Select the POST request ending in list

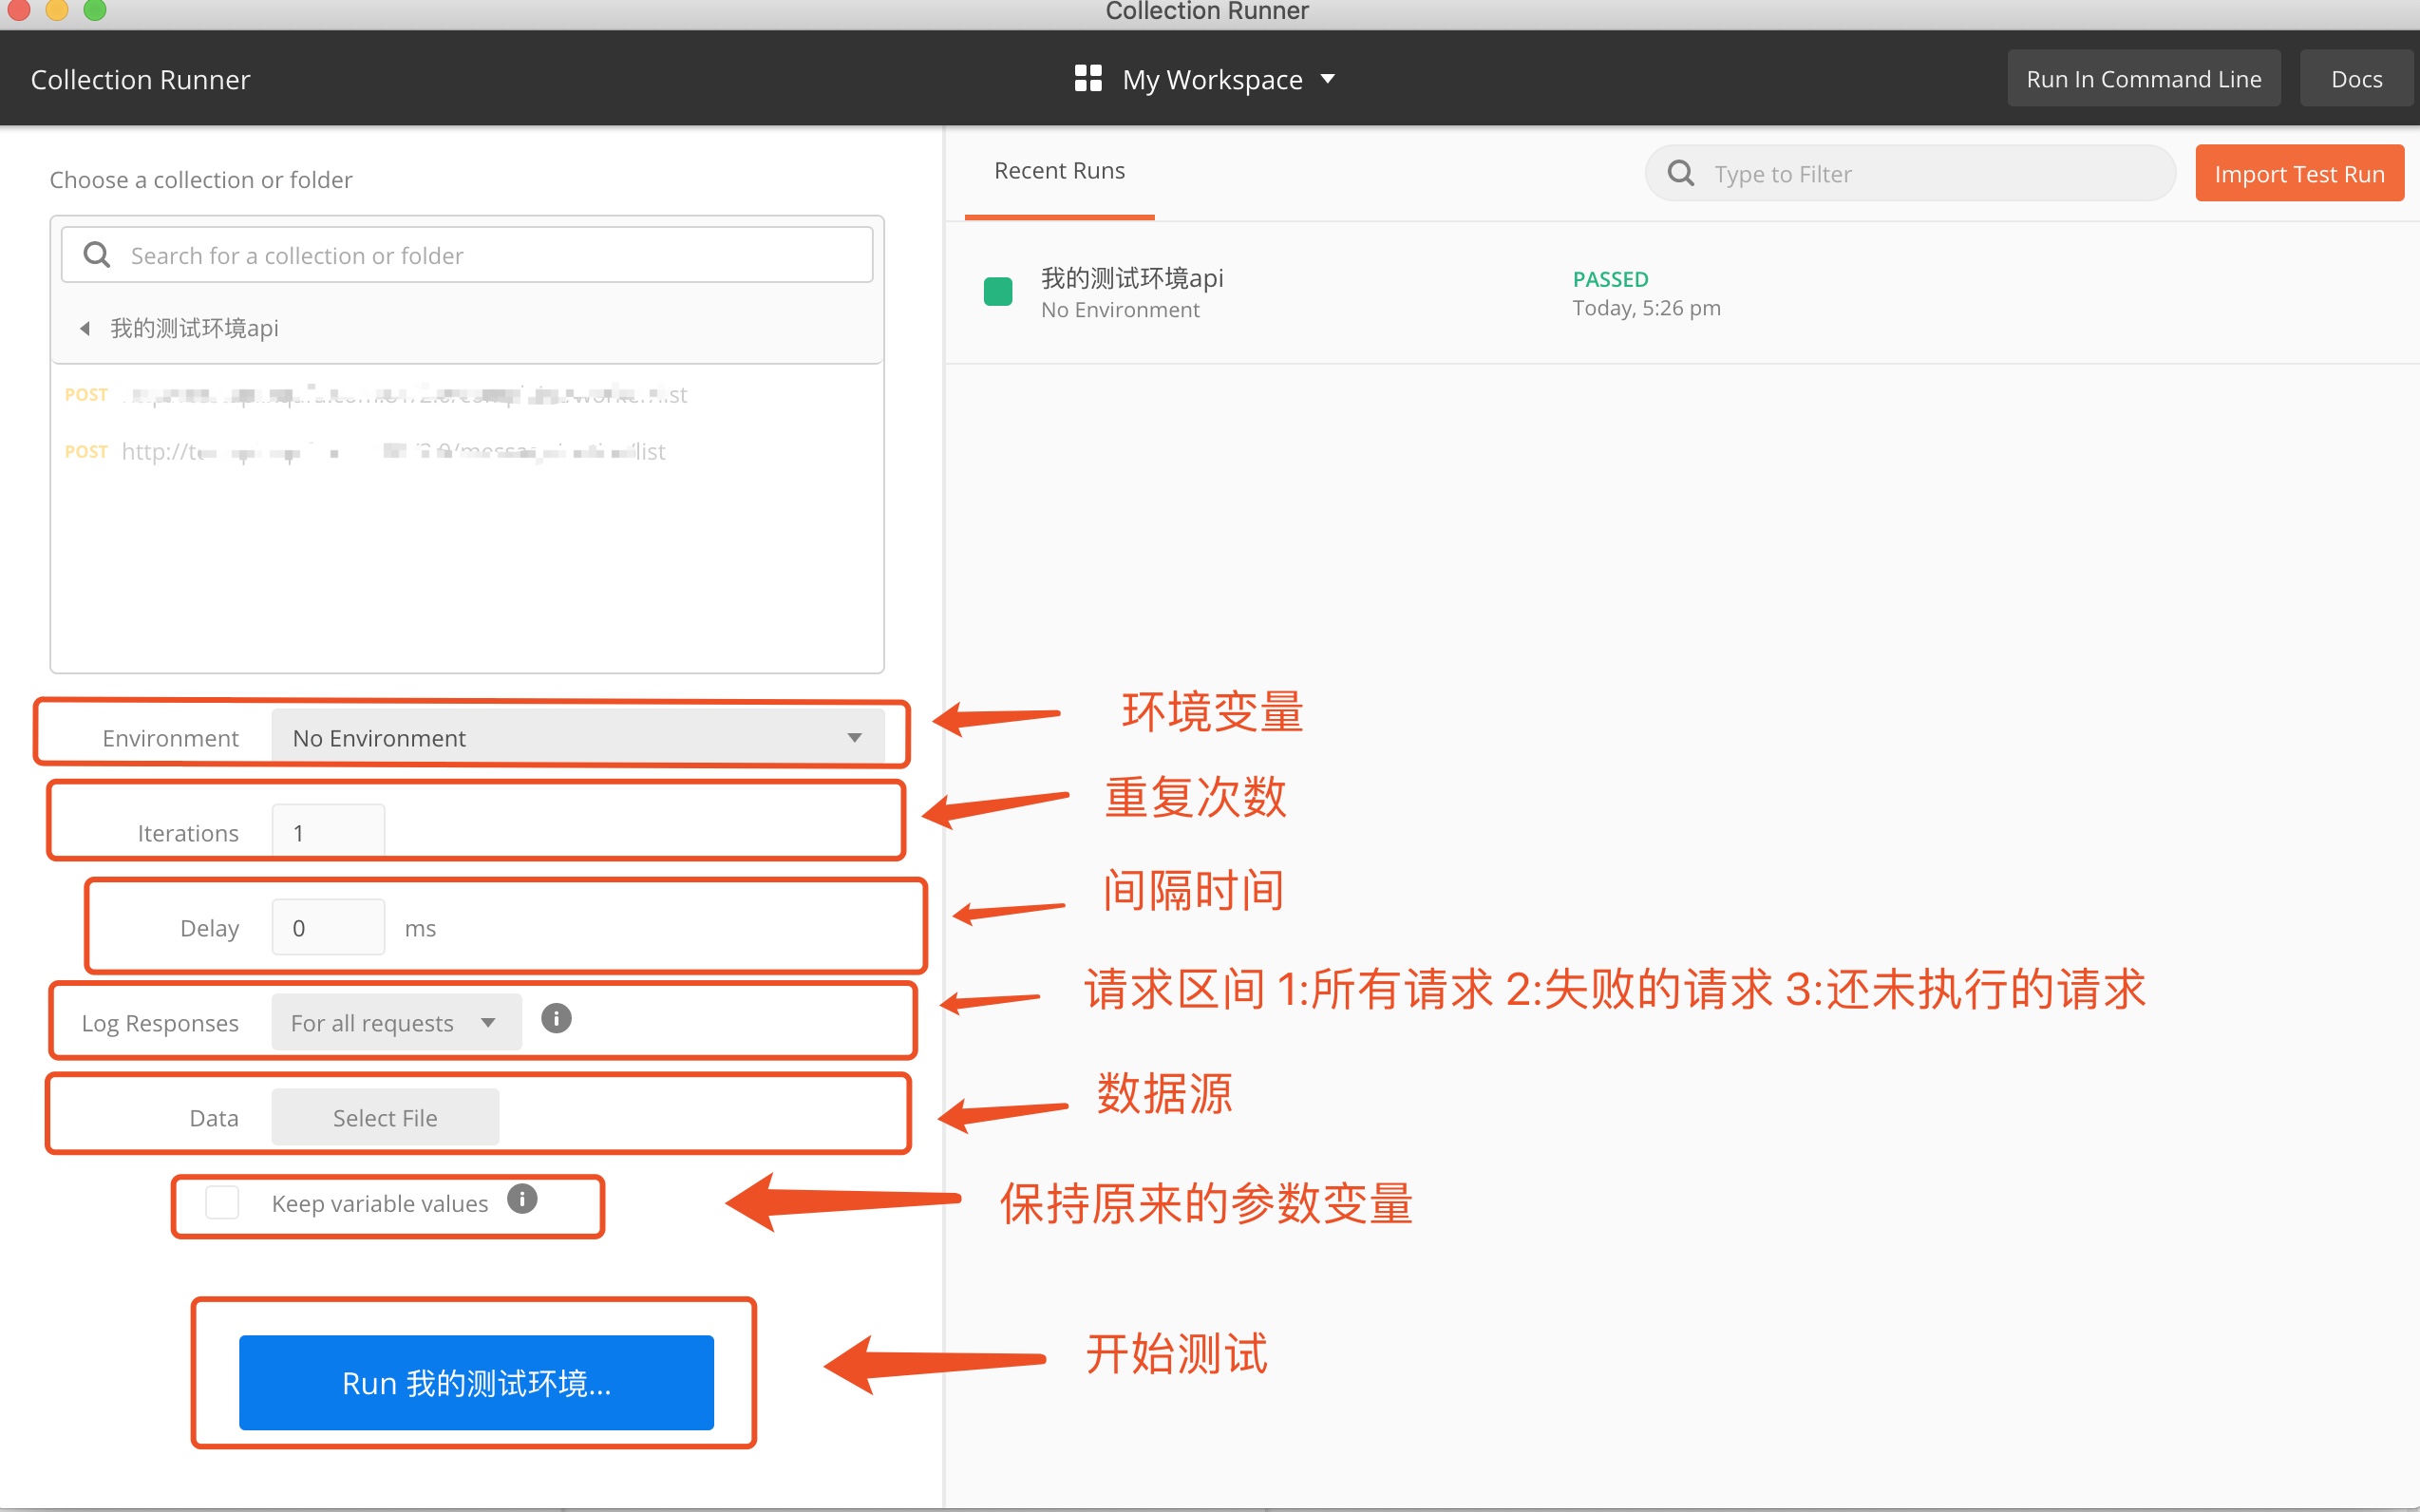467,451
